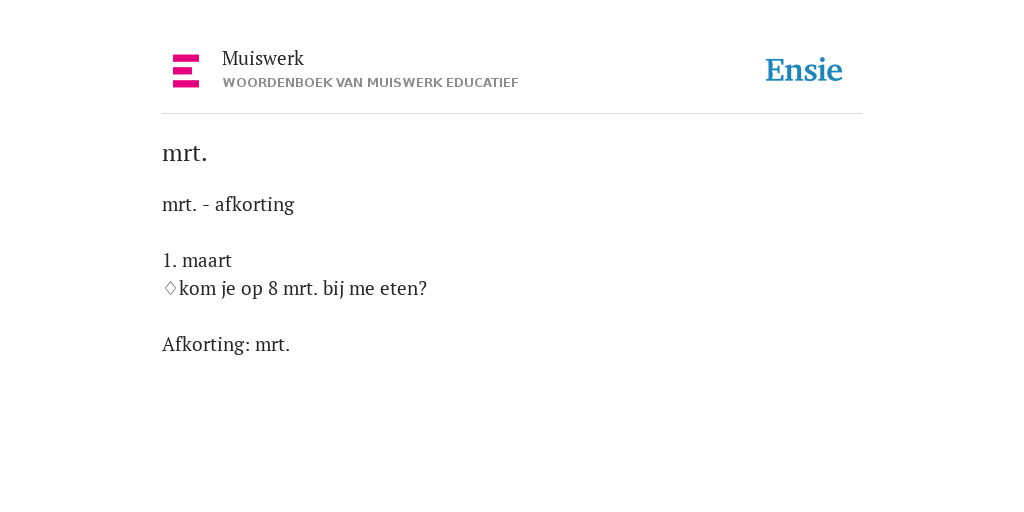The height and width of the screenshot is (512, 1024).
Task: Click the pink Muiswerk E logo icon
Action: [x=186, y=71]
